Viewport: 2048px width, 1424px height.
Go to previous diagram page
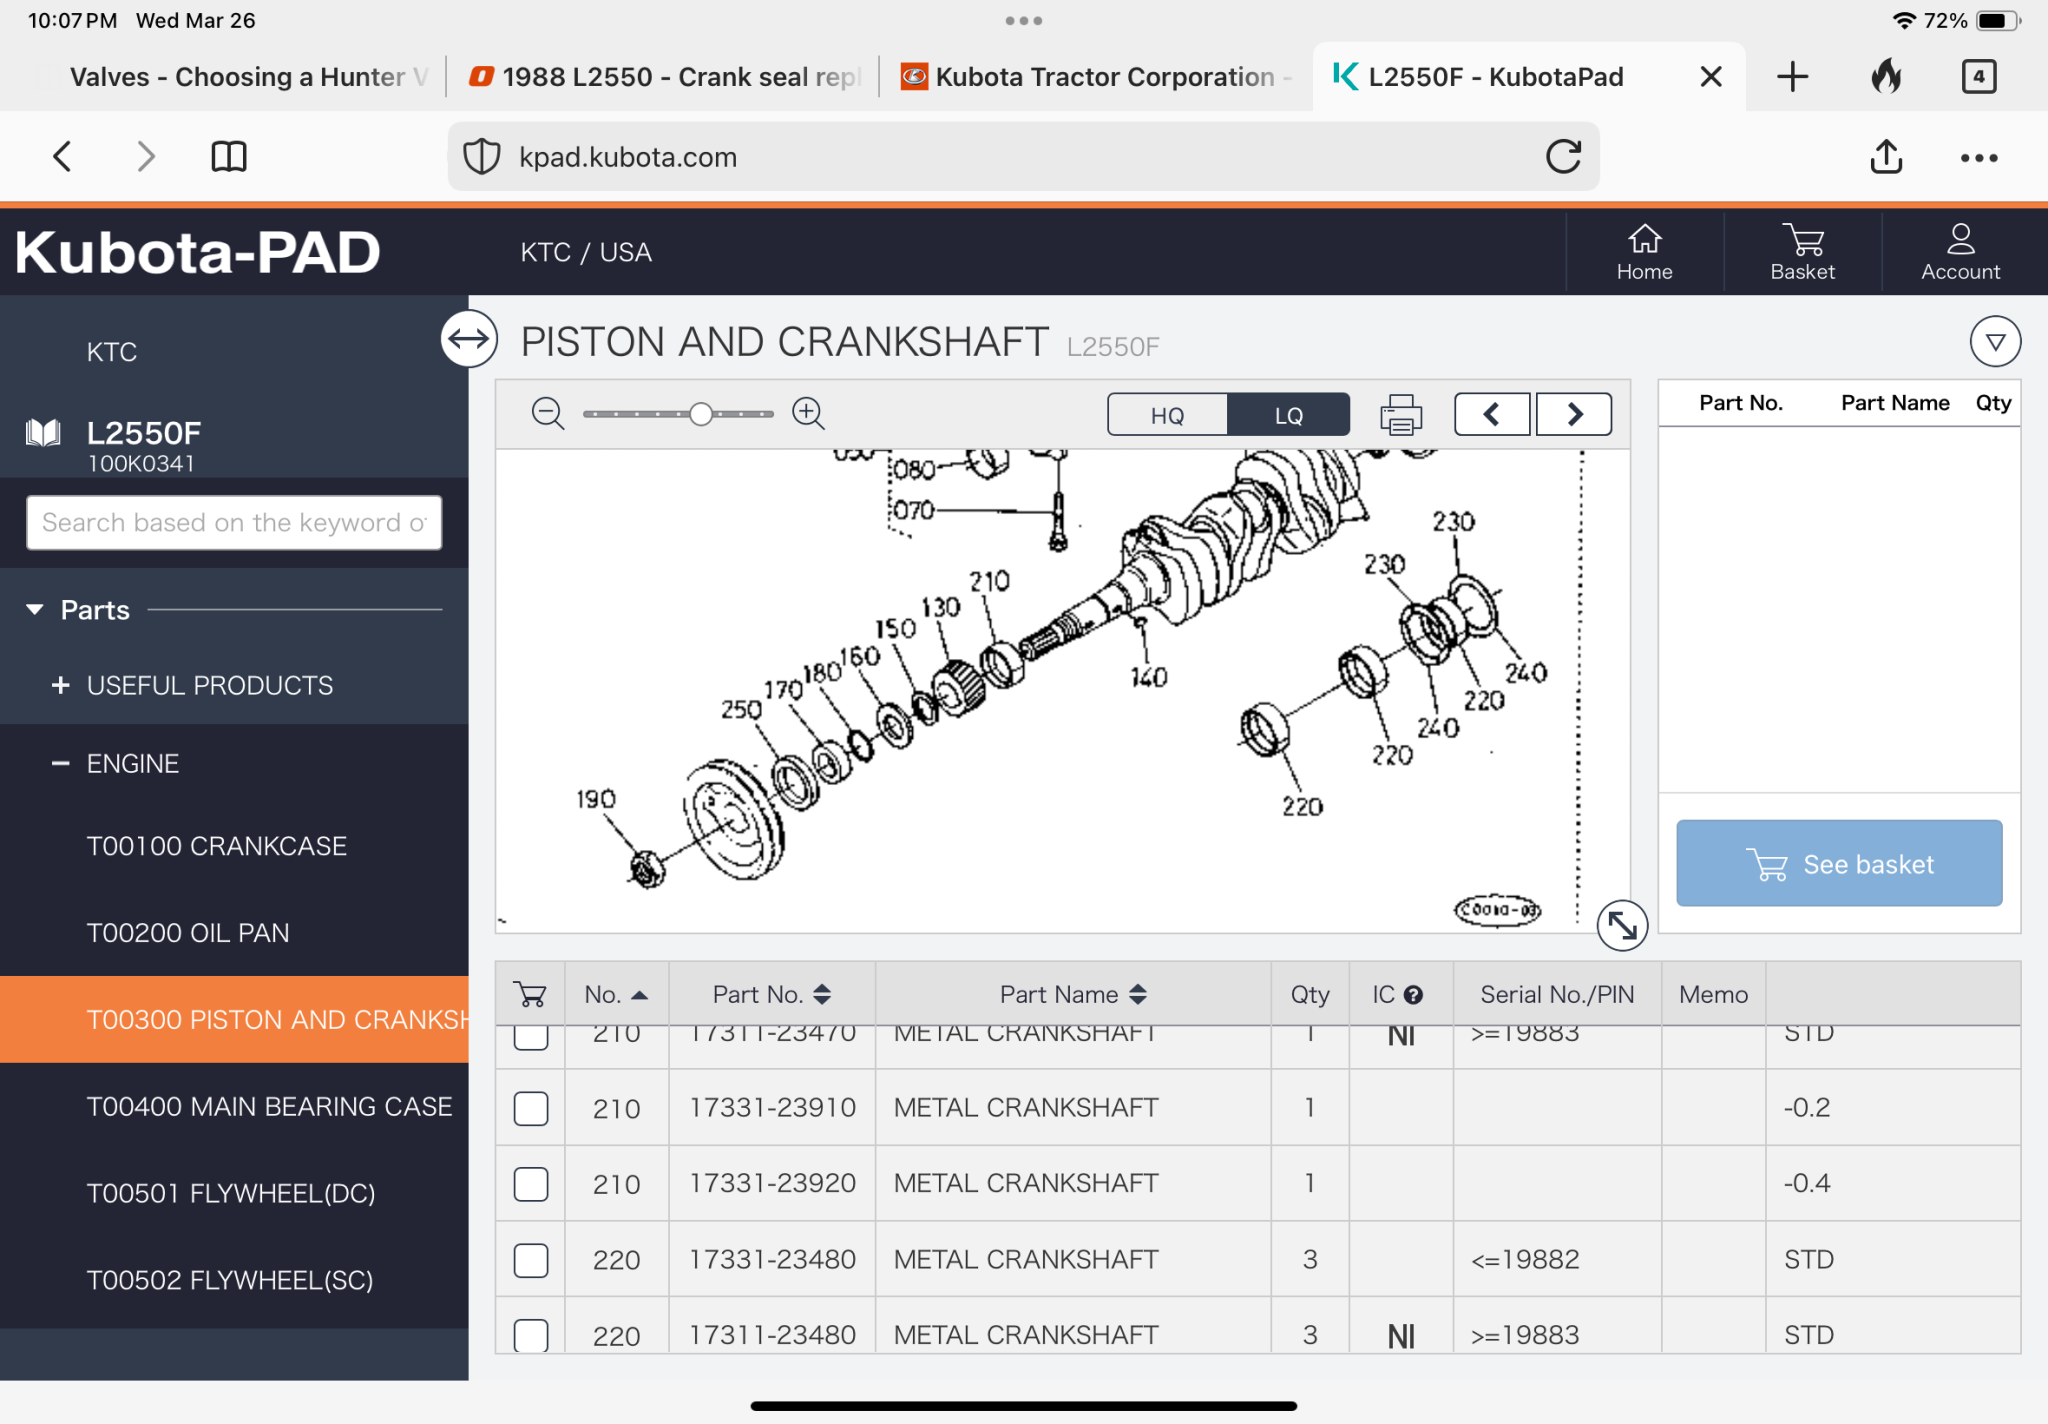(1491, 414)
